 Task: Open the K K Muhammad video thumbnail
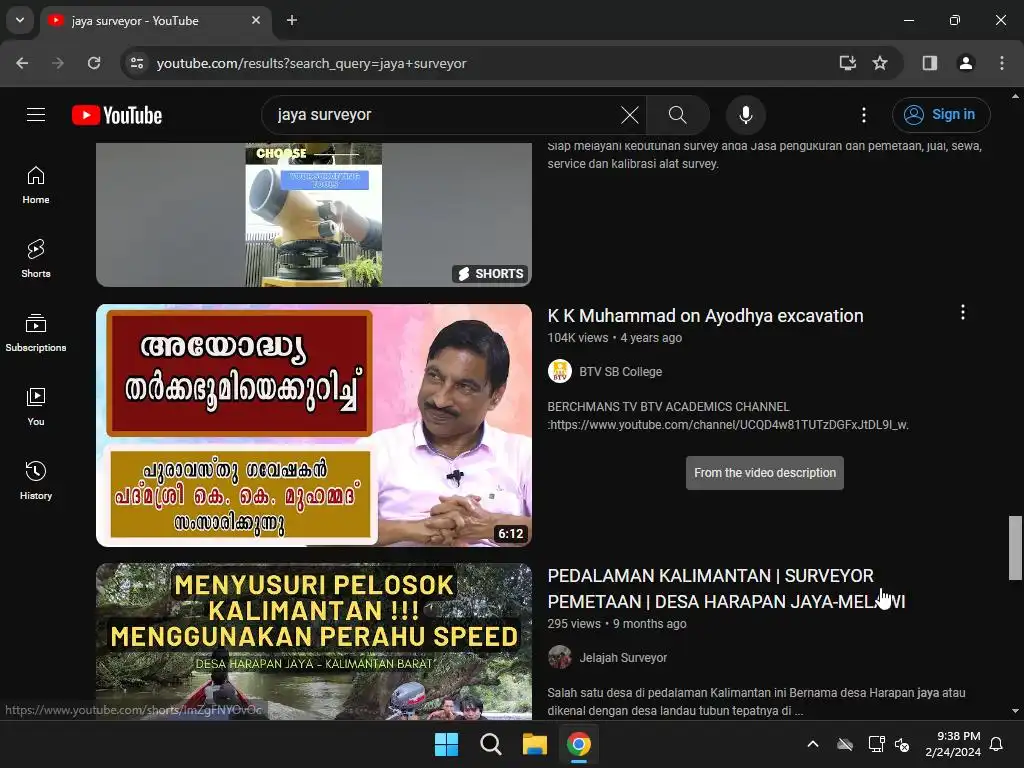[x=314, y=425]
